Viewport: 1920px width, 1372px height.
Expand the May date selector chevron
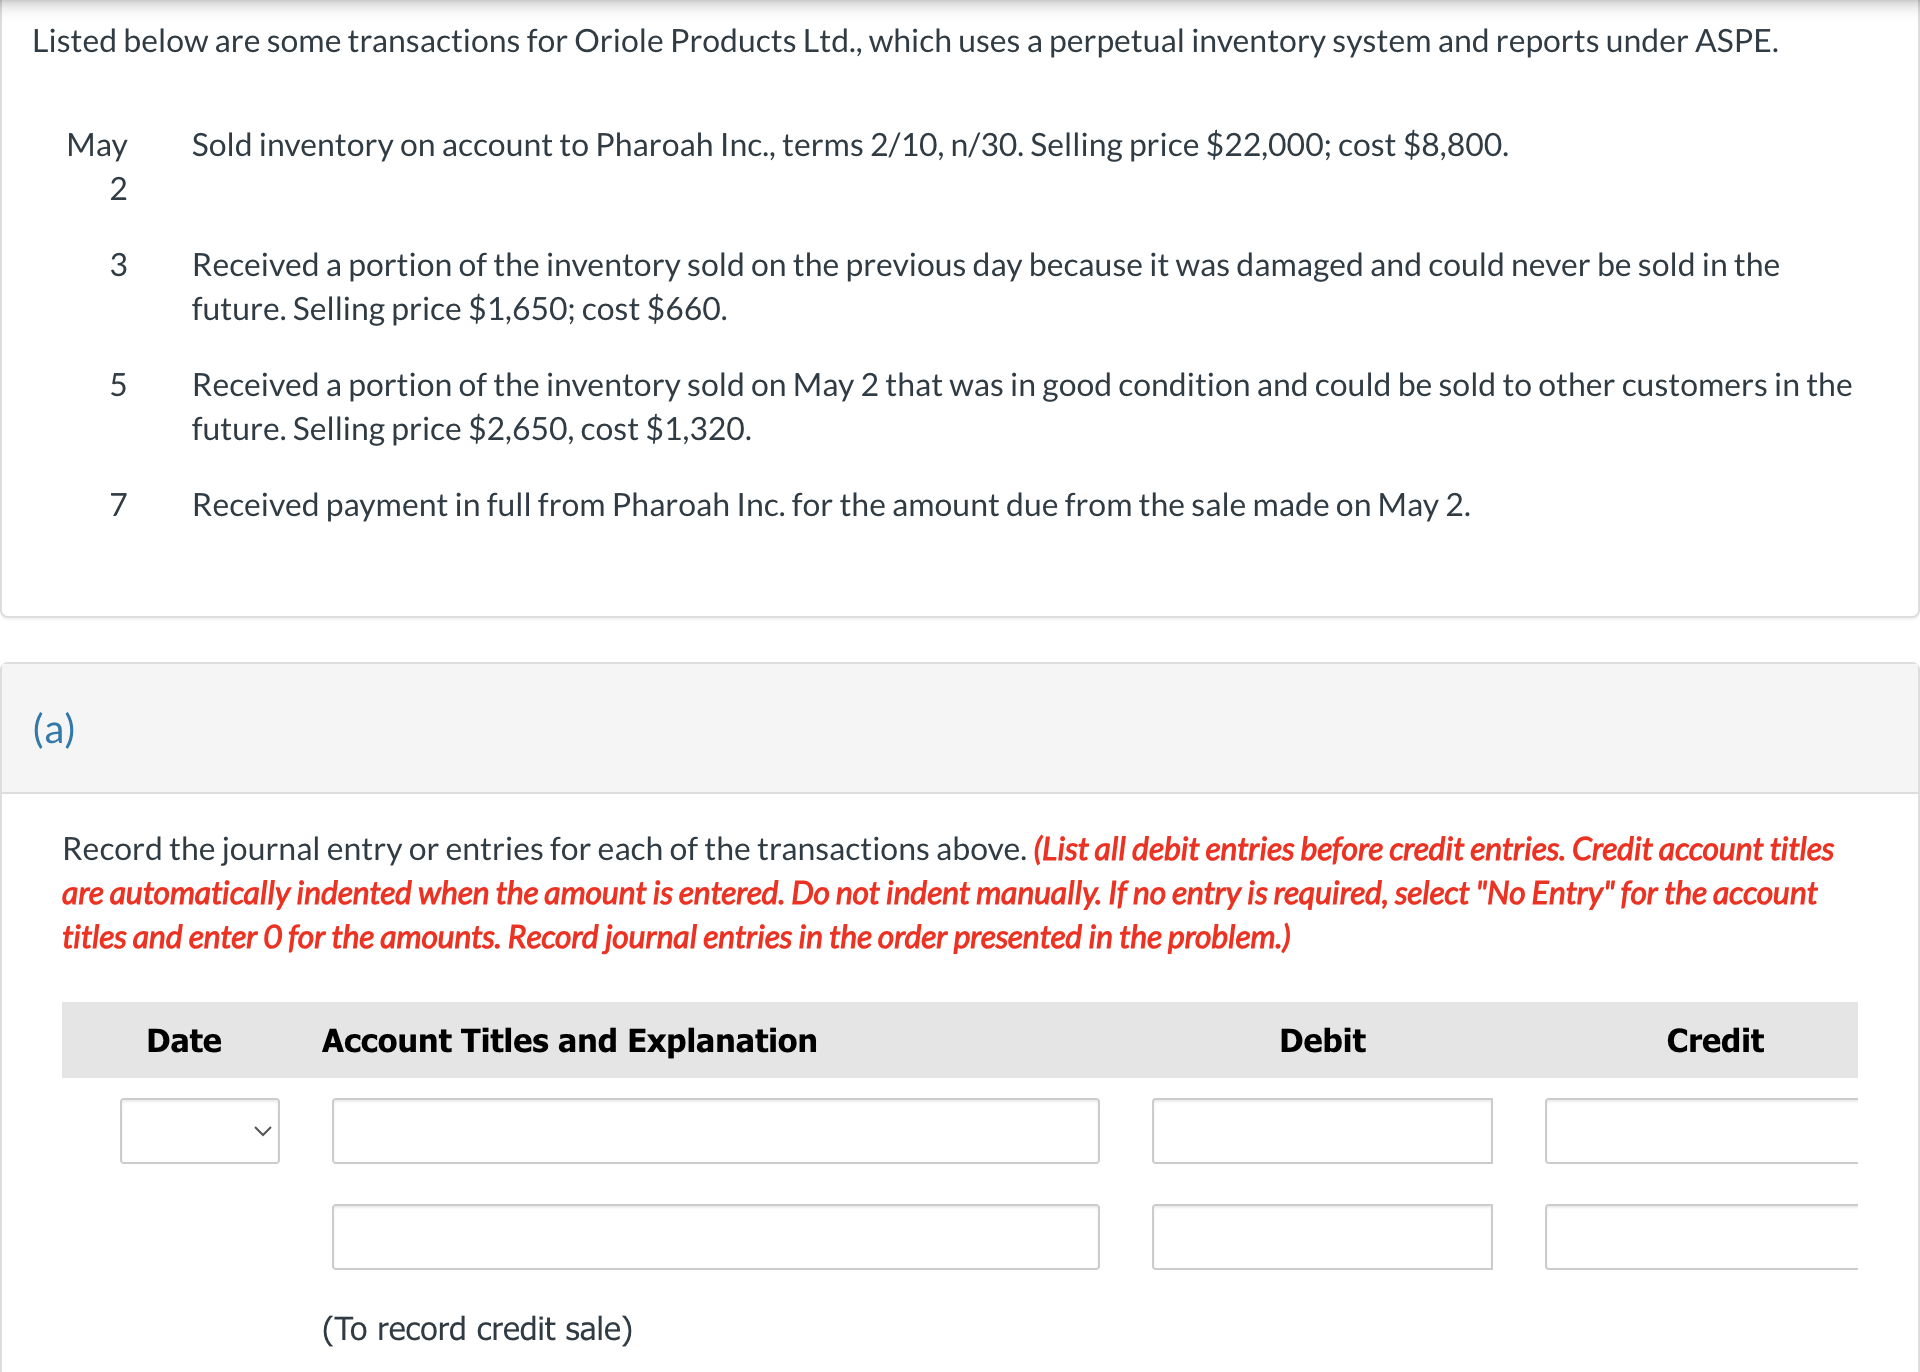click(x=262, y=1130)
